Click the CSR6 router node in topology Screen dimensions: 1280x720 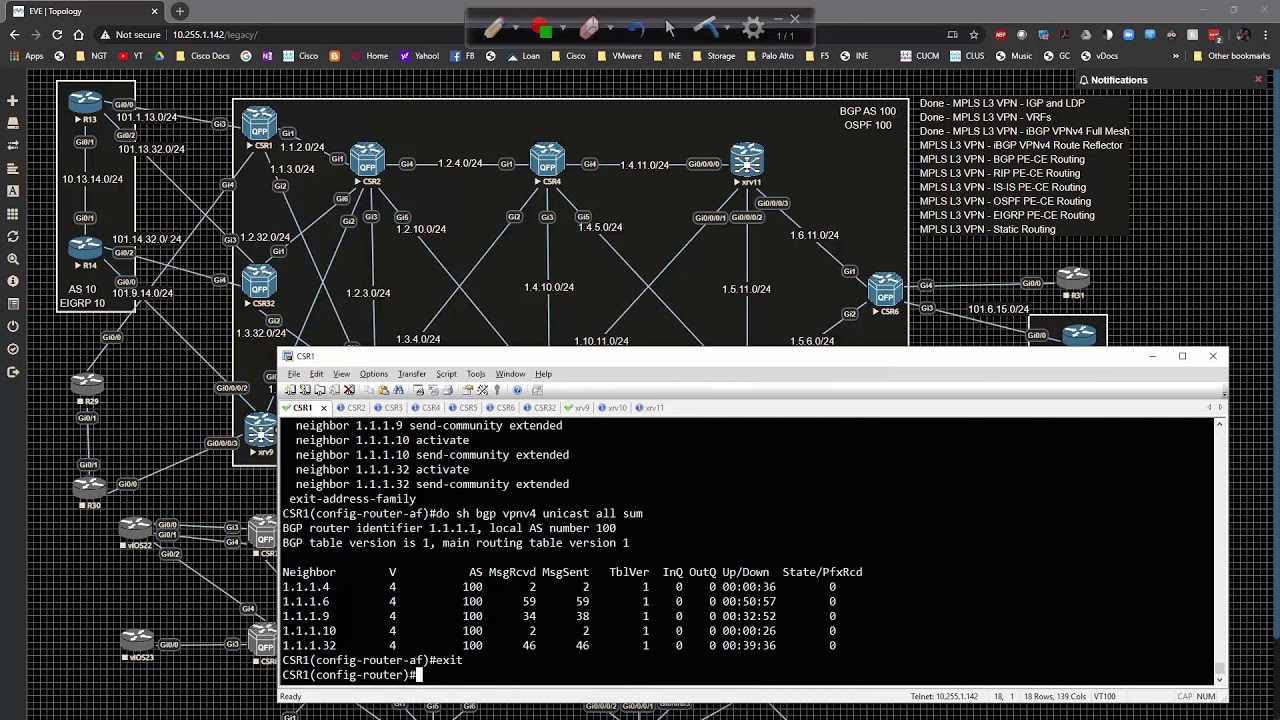point(886,289)
